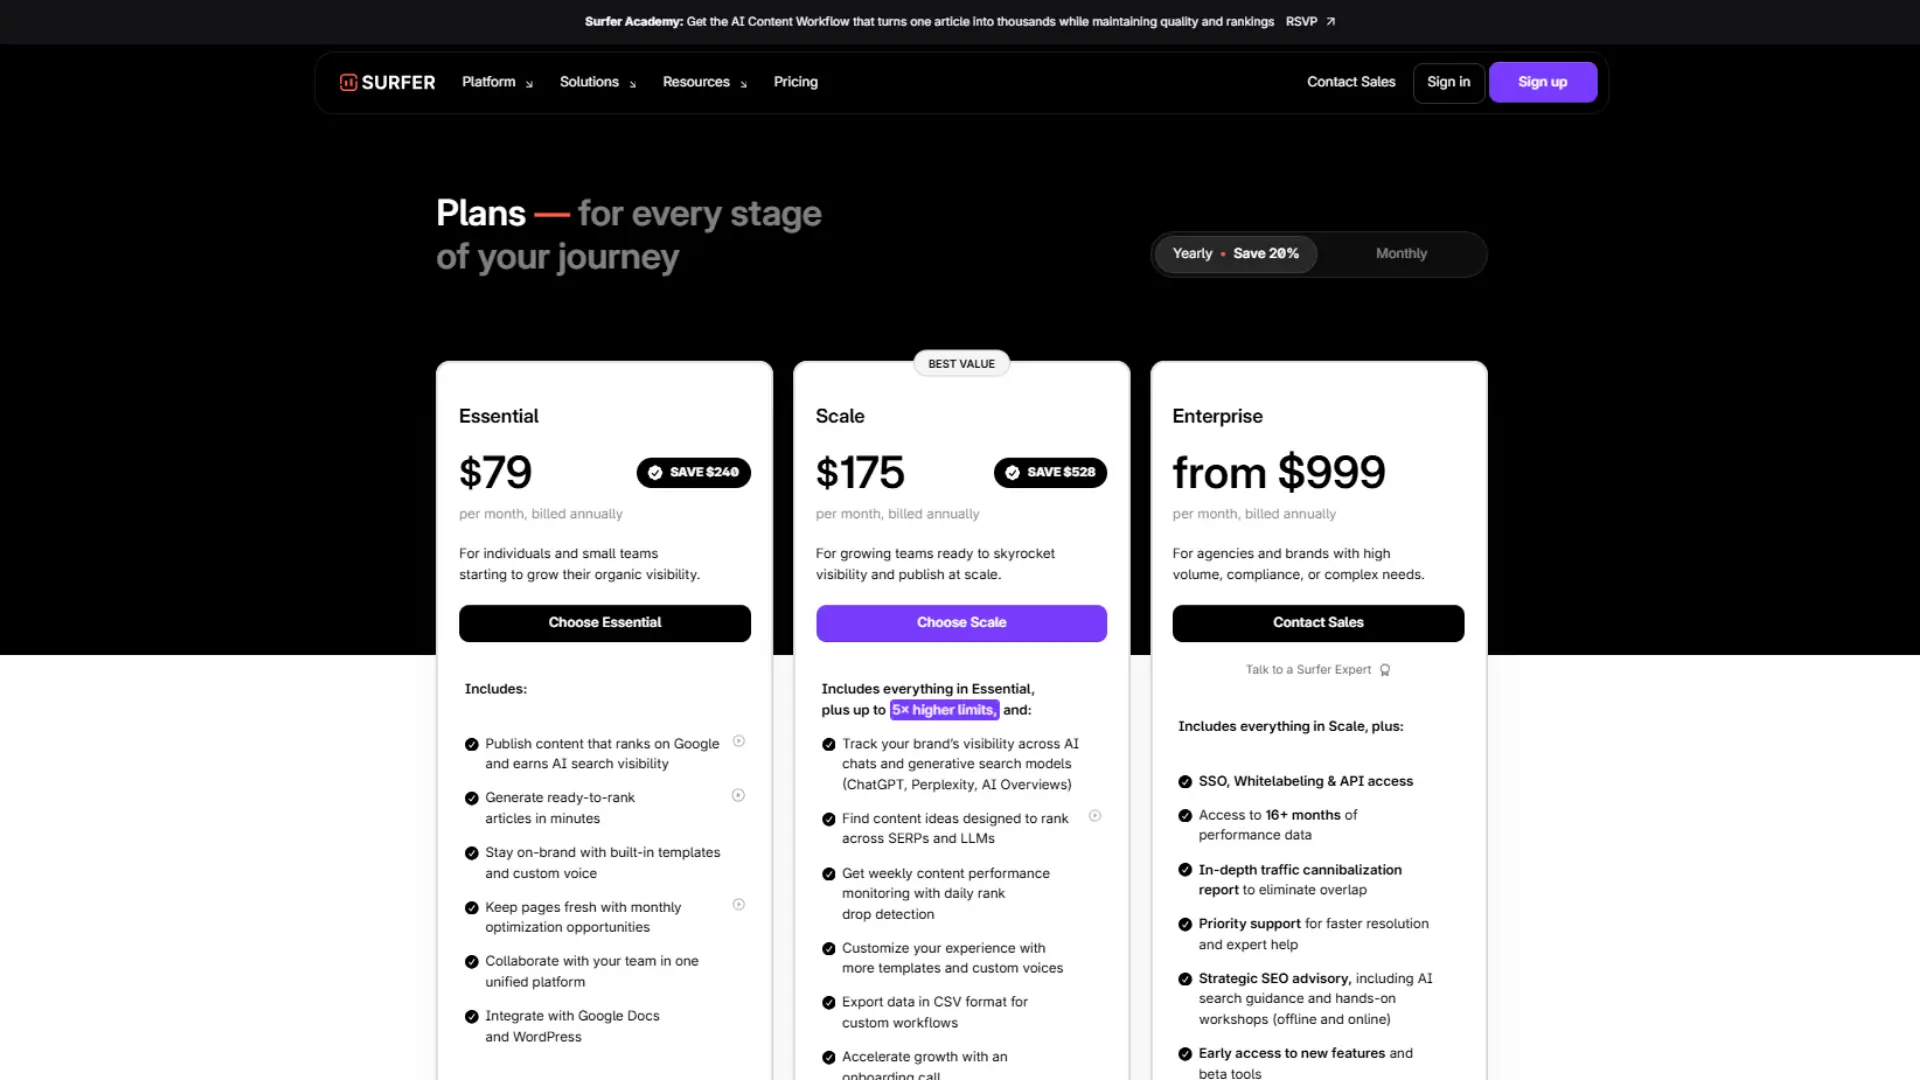Image resolution: width=1920 pixels, height=1080 pixels.
Task: Open tooltip icon next to "Generate ready-to-rank articles"
Action: tap(739, 795)
